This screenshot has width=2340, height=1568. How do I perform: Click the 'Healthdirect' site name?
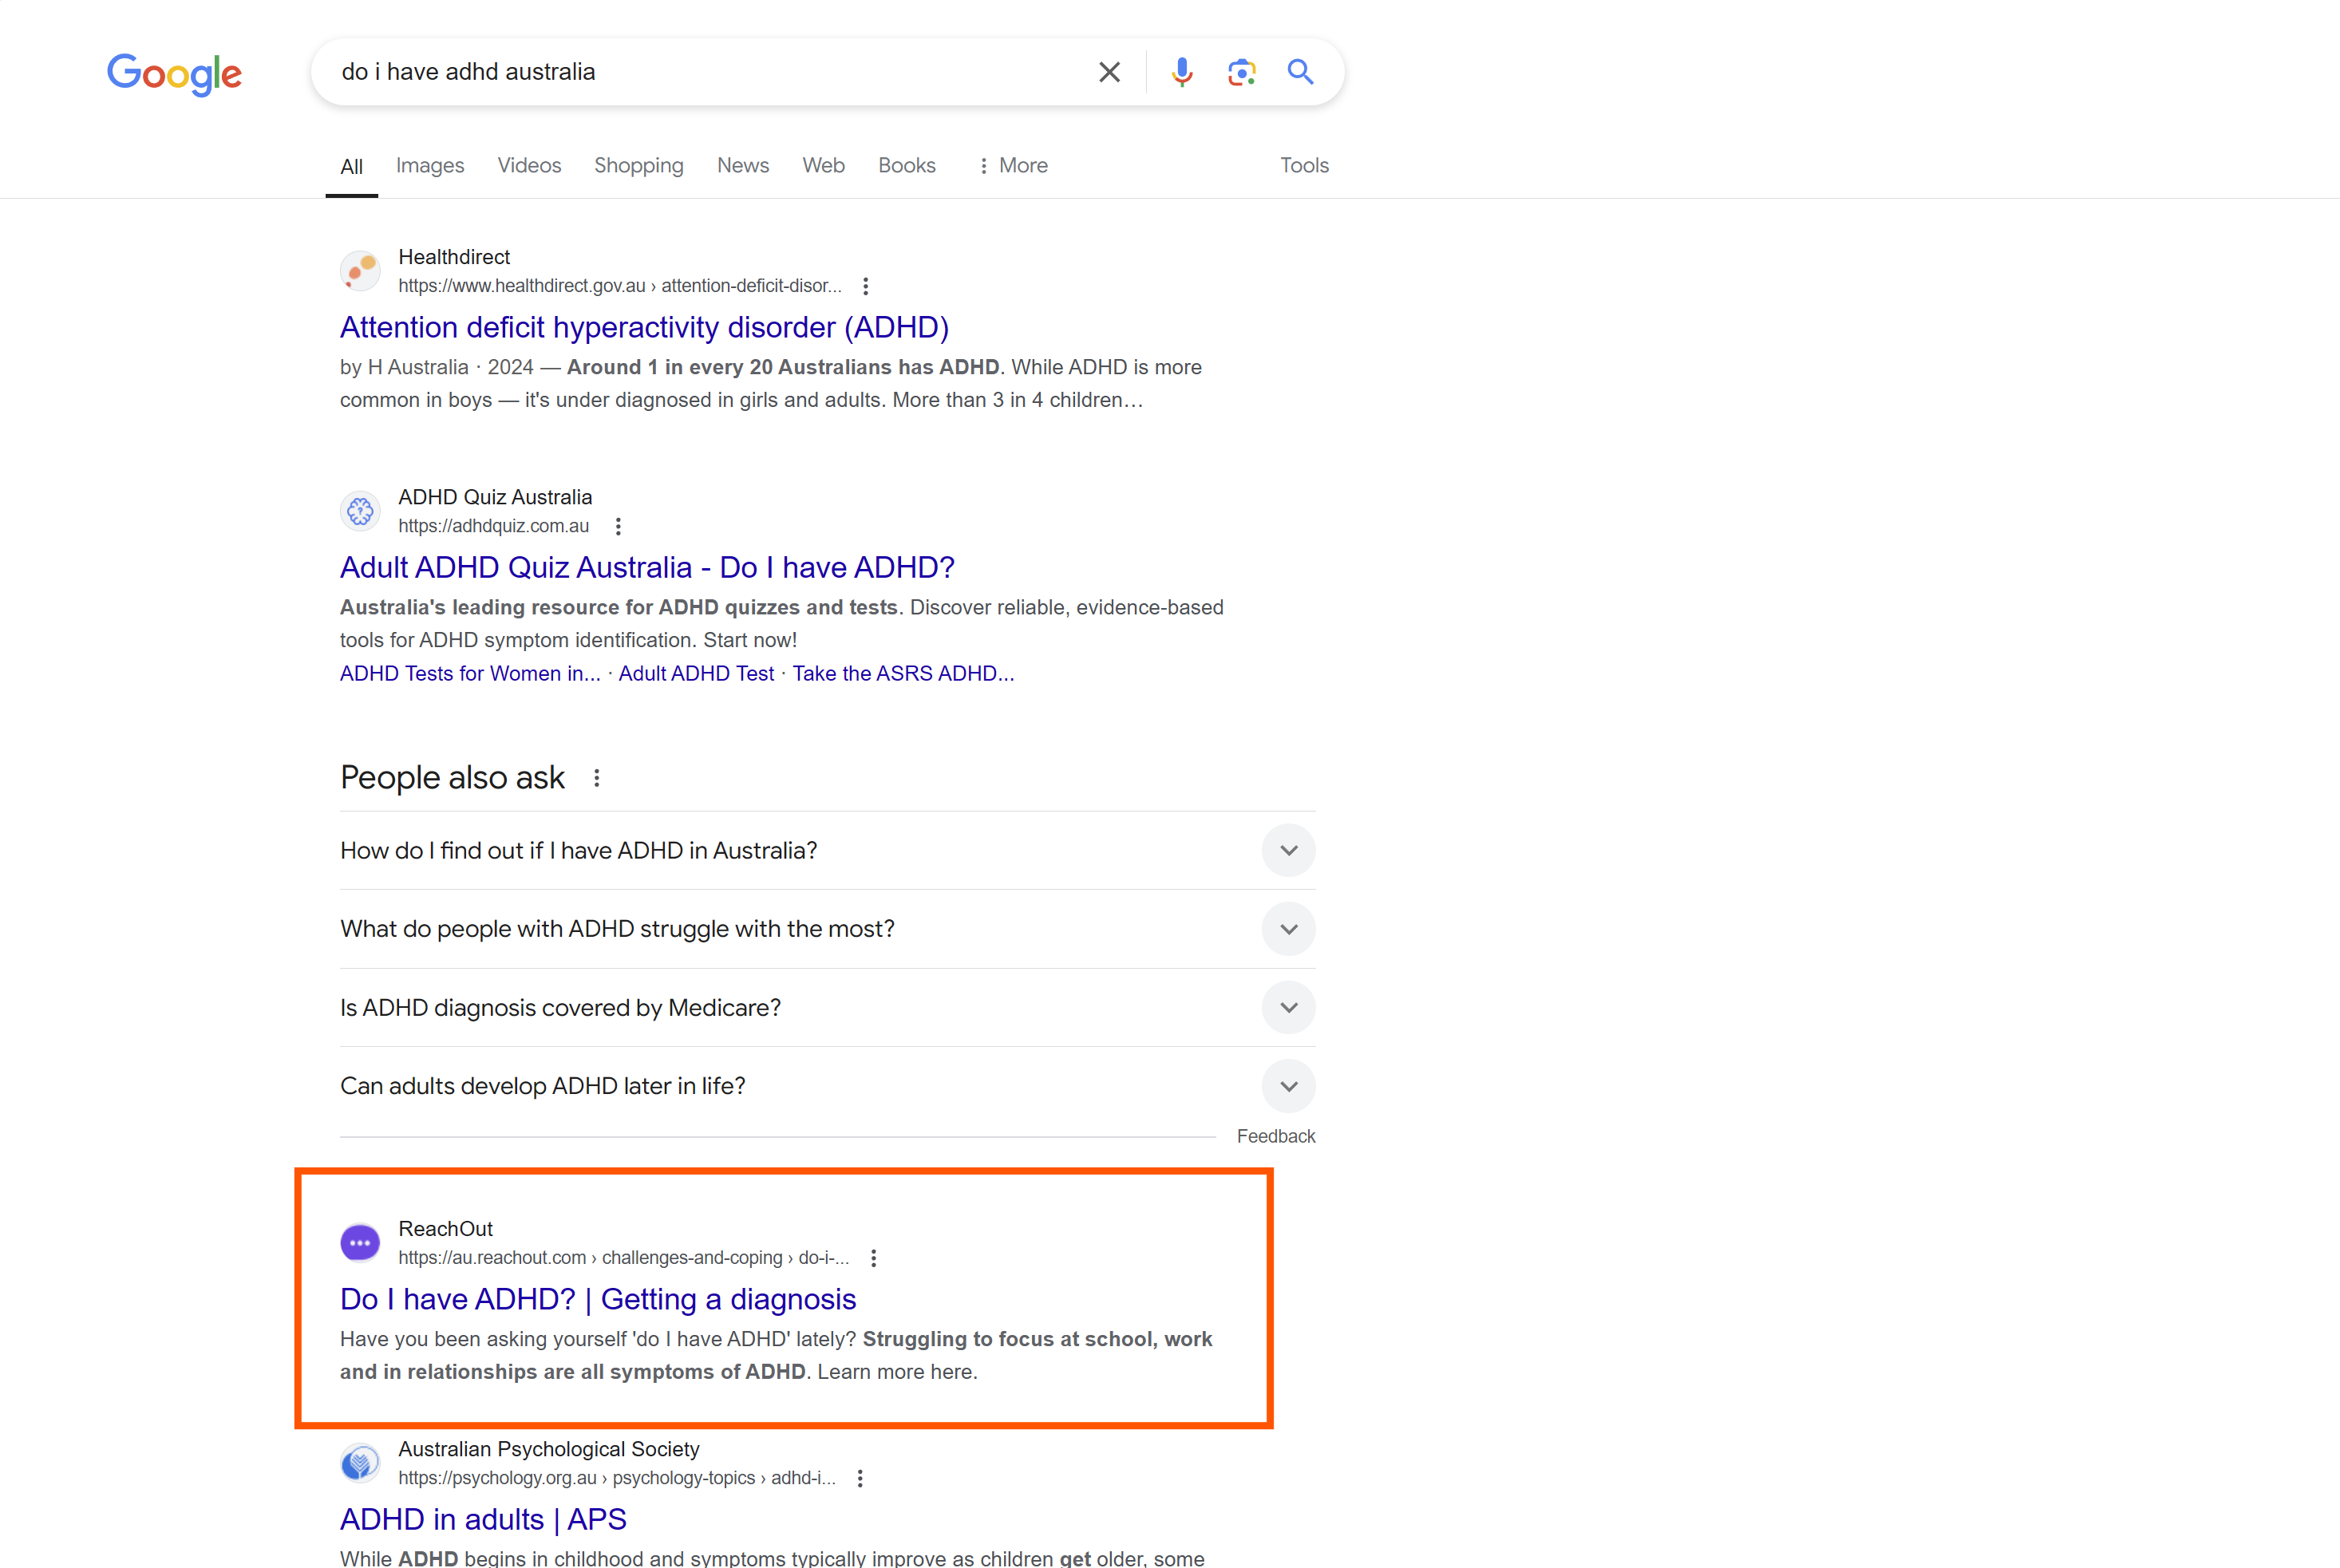point(454,257)
